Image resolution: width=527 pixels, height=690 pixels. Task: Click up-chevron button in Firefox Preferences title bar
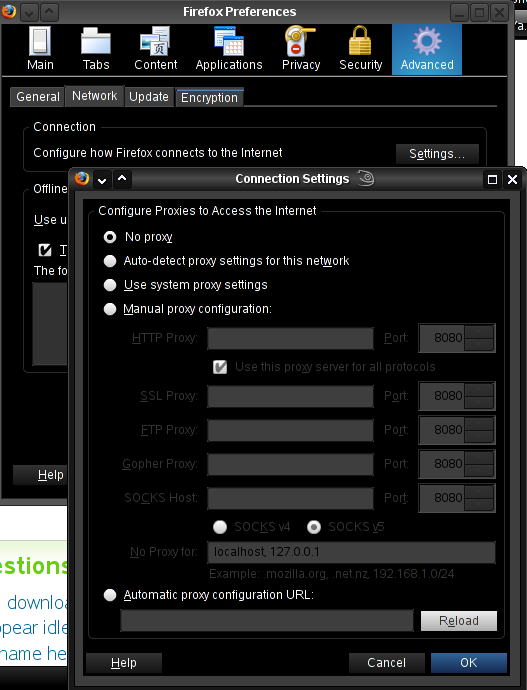(49, 13)
